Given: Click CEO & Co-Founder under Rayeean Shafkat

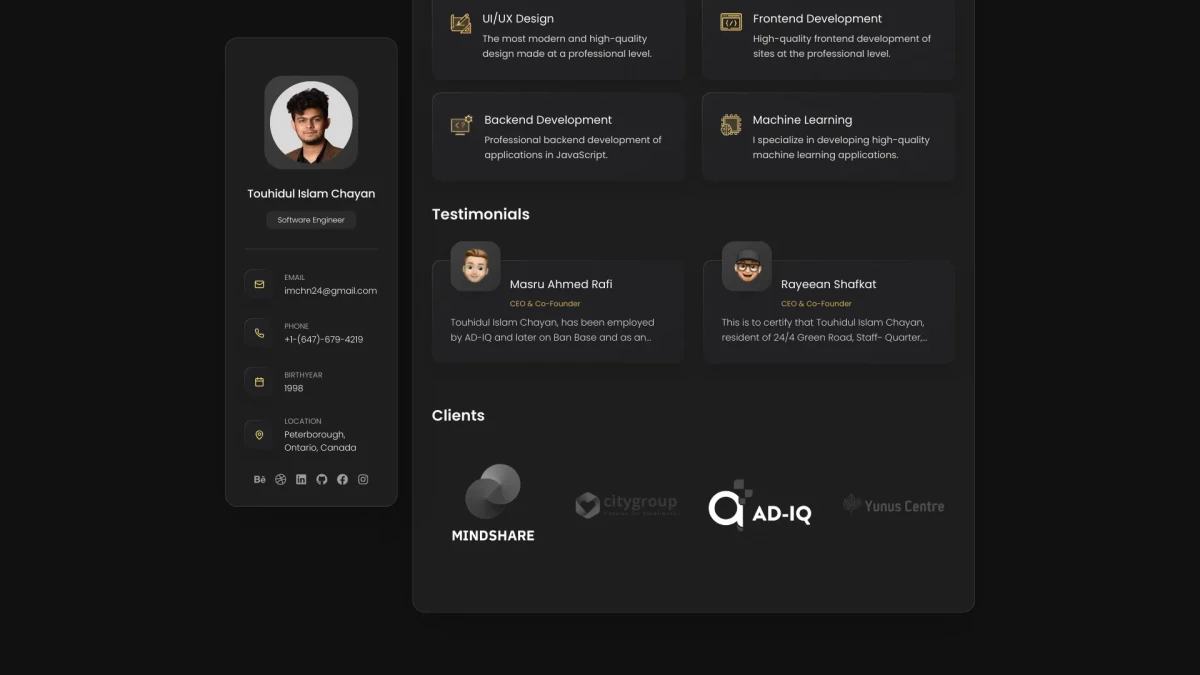Looking at the screenshot, I should click(816, 304).
